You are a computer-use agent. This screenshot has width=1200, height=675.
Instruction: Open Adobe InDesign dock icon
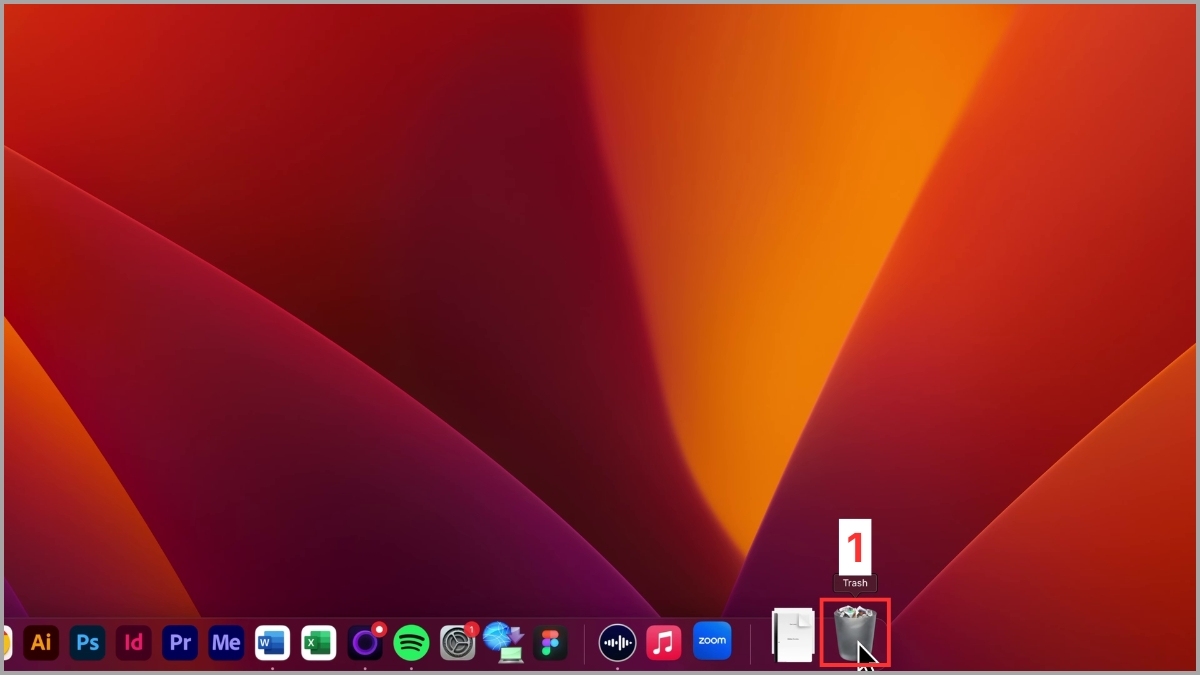[x=133, y=642]
